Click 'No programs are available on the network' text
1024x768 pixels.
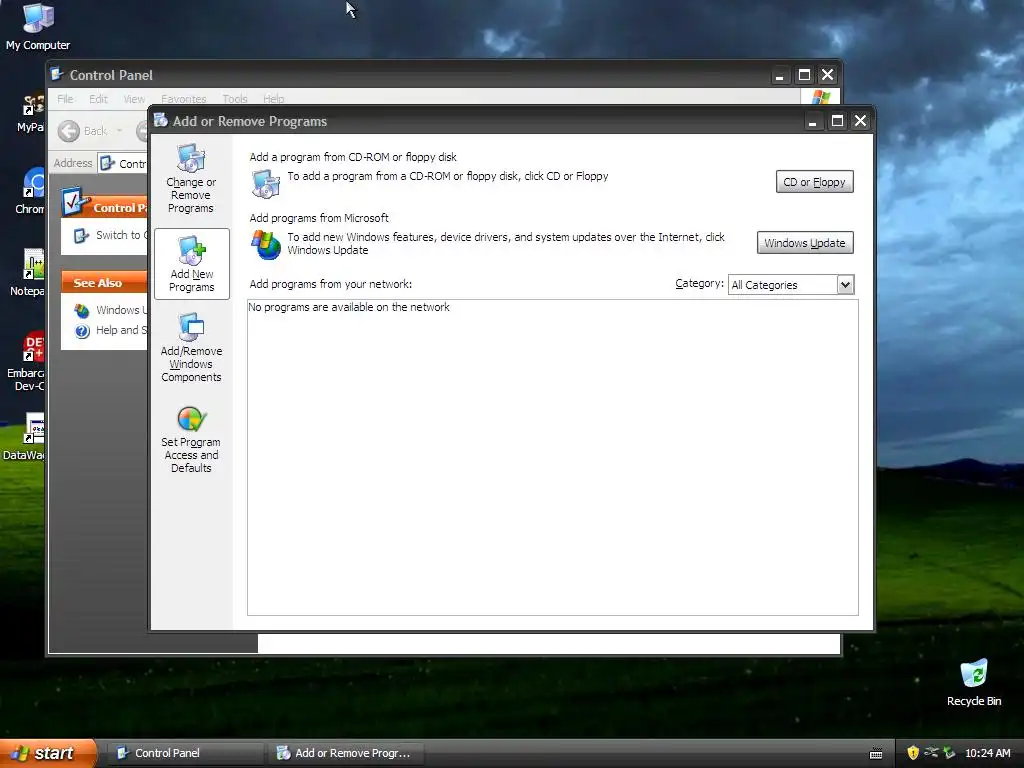tap(349, 307)
